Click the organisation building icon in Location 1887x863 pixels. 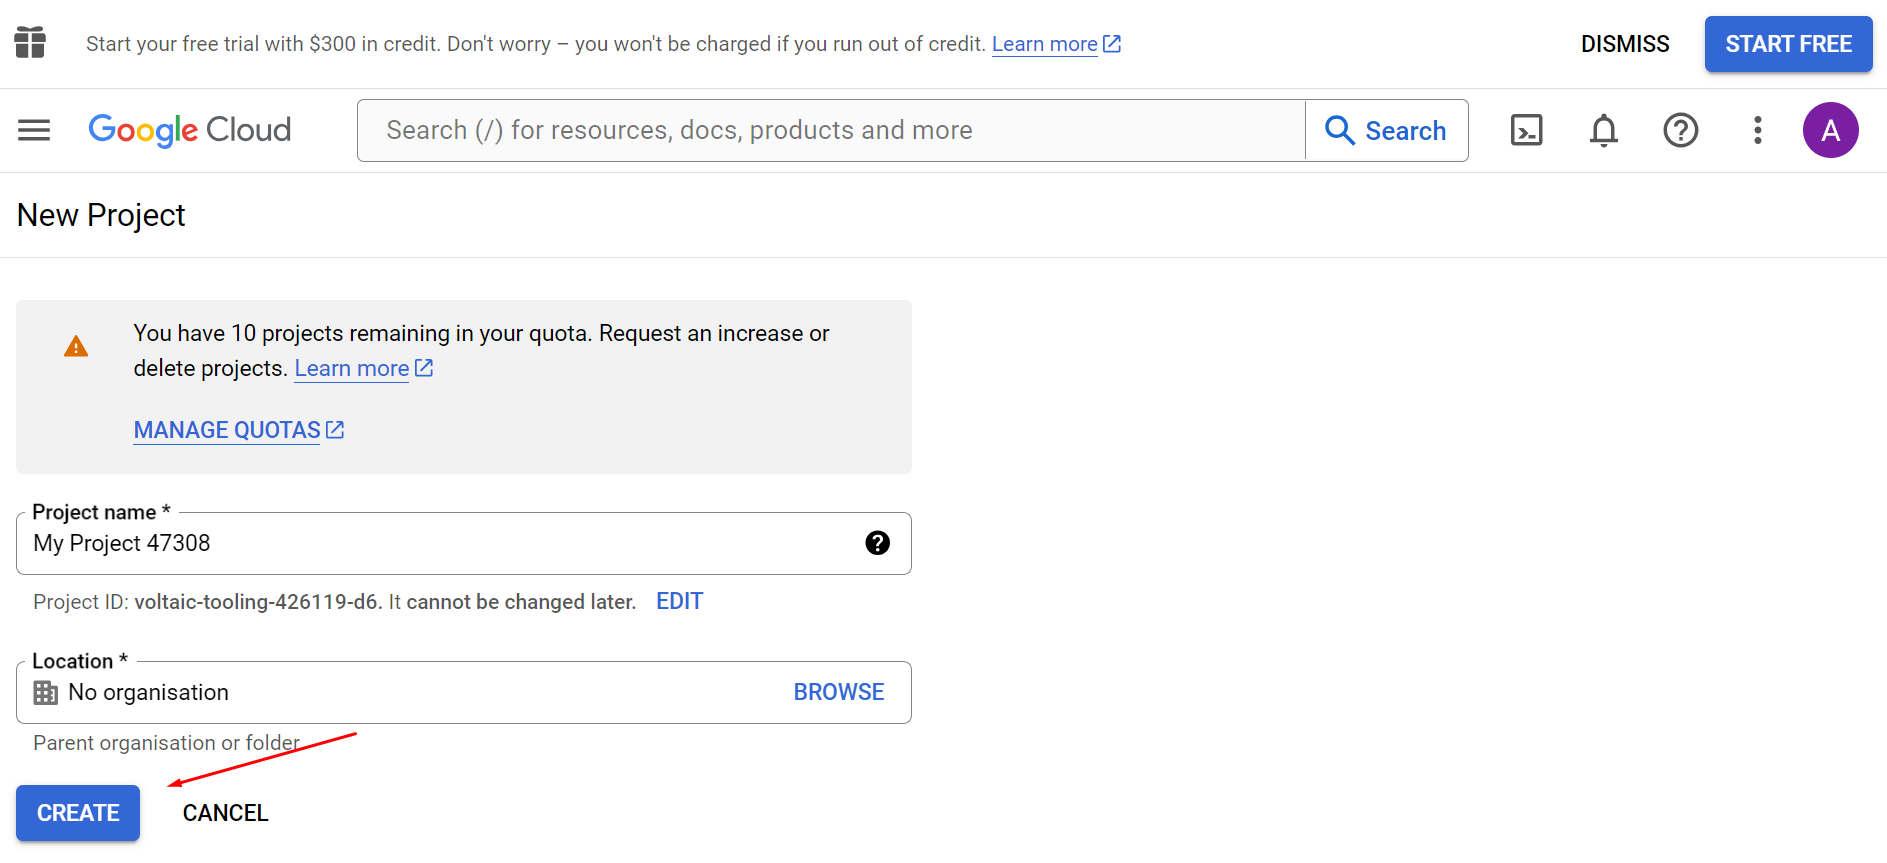click(x=46, y=692)
